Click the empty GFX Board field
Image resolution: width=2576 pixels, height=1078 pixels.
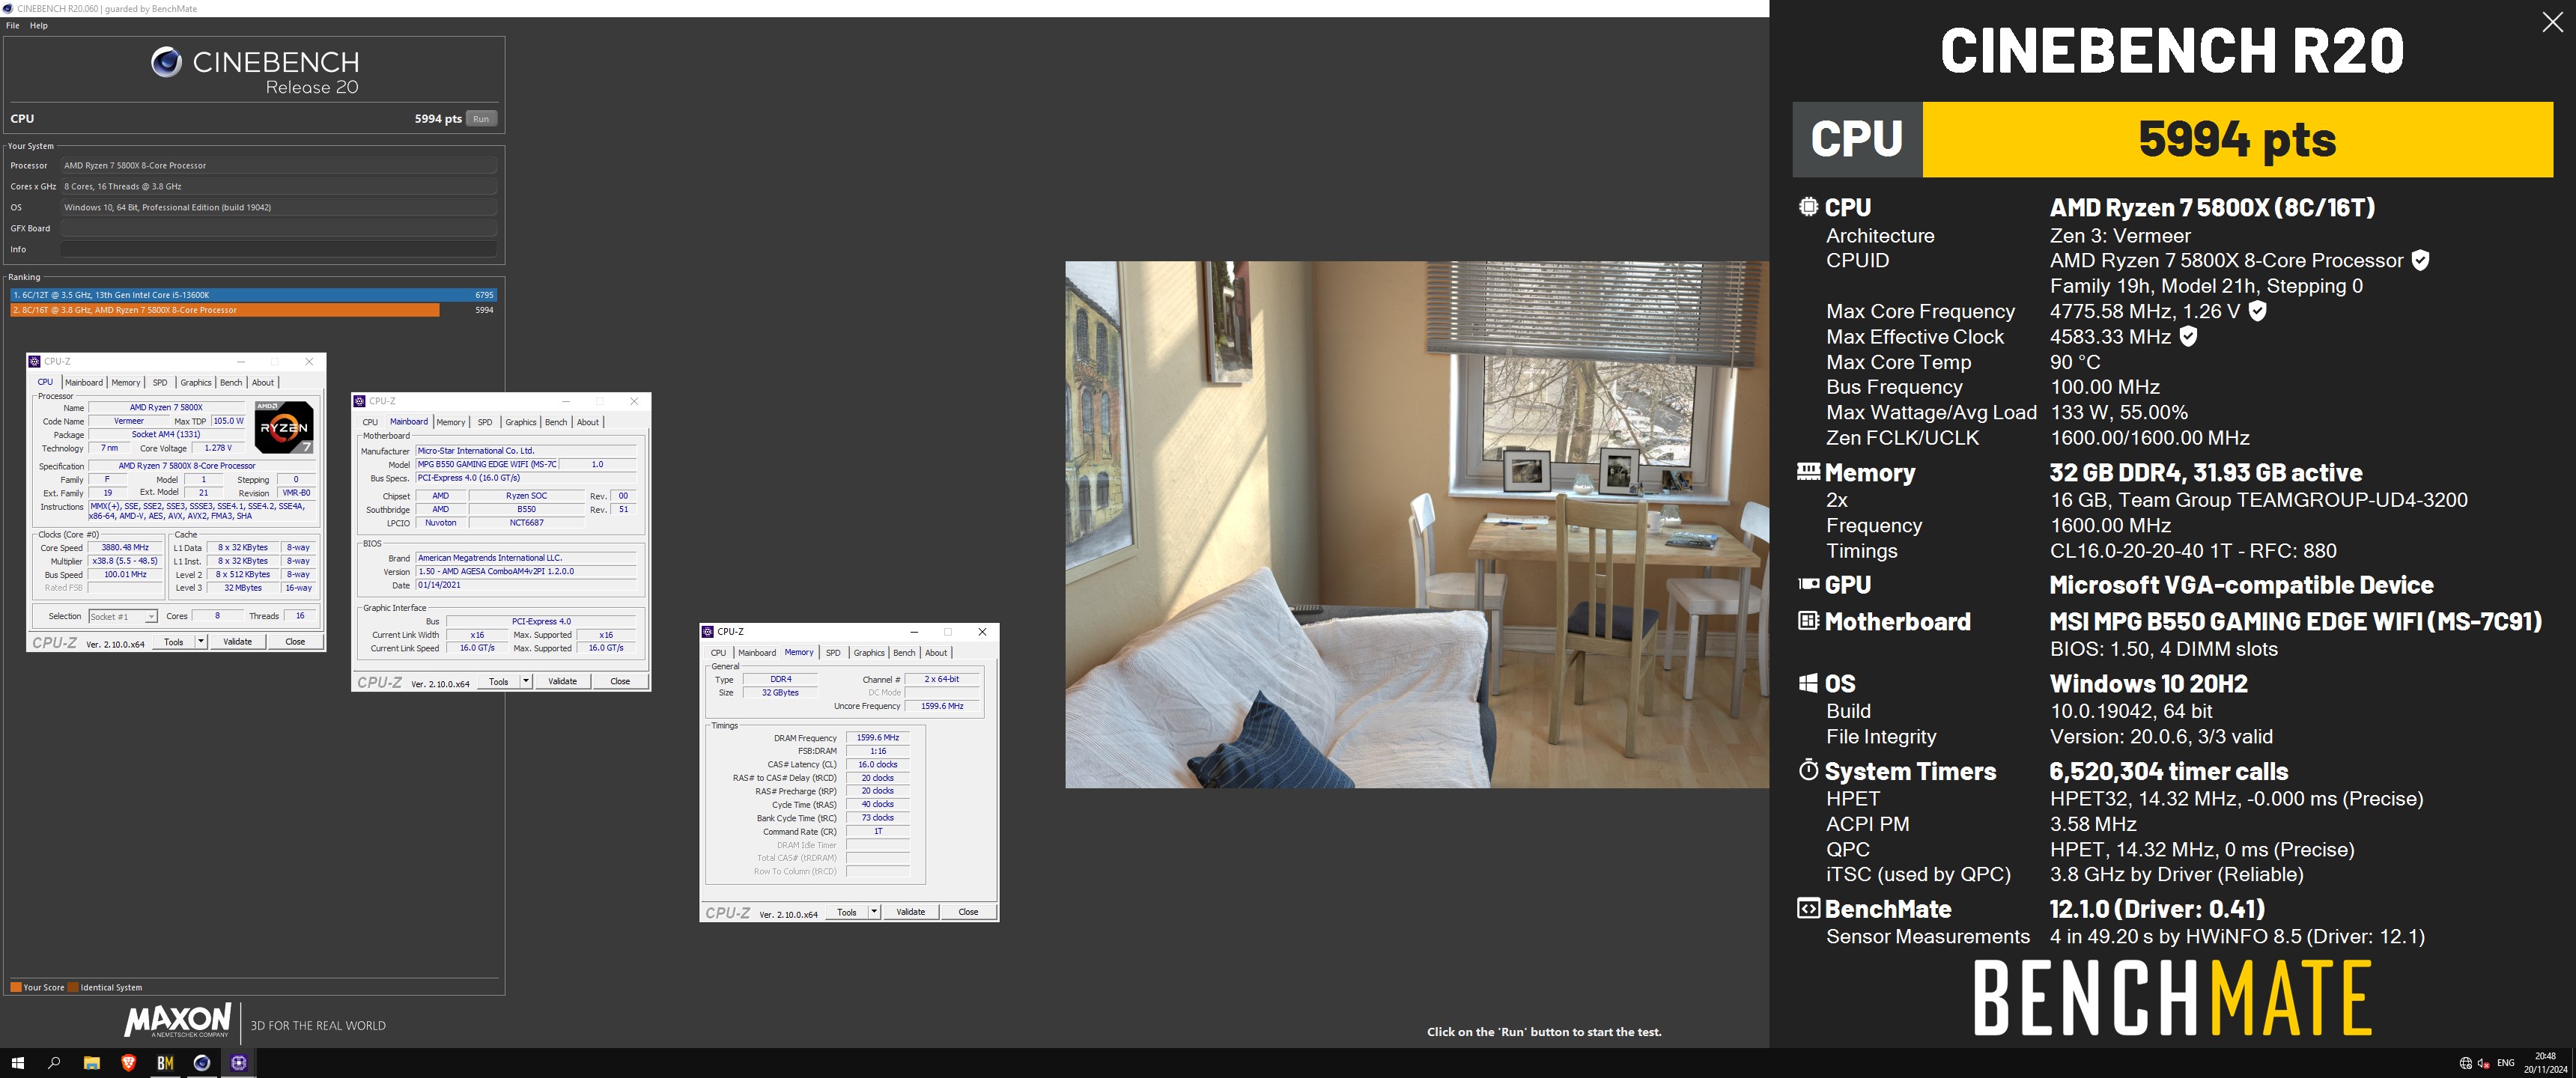[279, 228]
